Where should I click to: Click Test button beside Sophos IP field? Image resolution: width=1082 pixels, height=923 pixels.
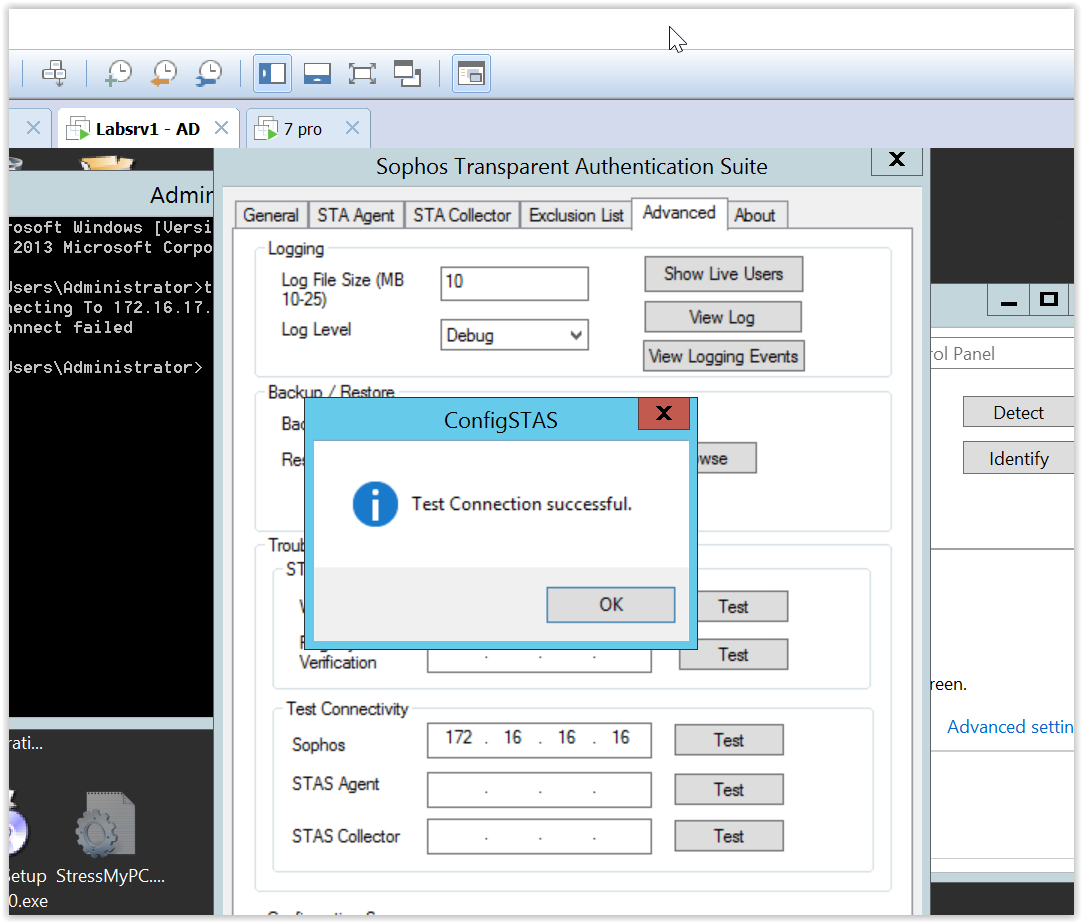coord(729,740)
